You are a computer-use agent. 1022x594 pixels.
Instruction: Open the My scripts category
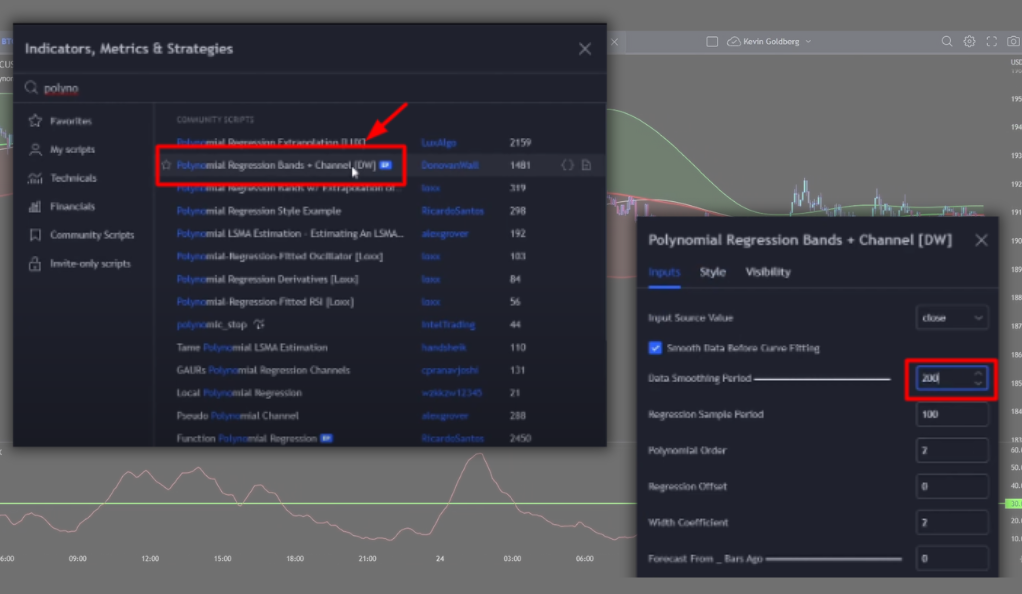[62, 149]
